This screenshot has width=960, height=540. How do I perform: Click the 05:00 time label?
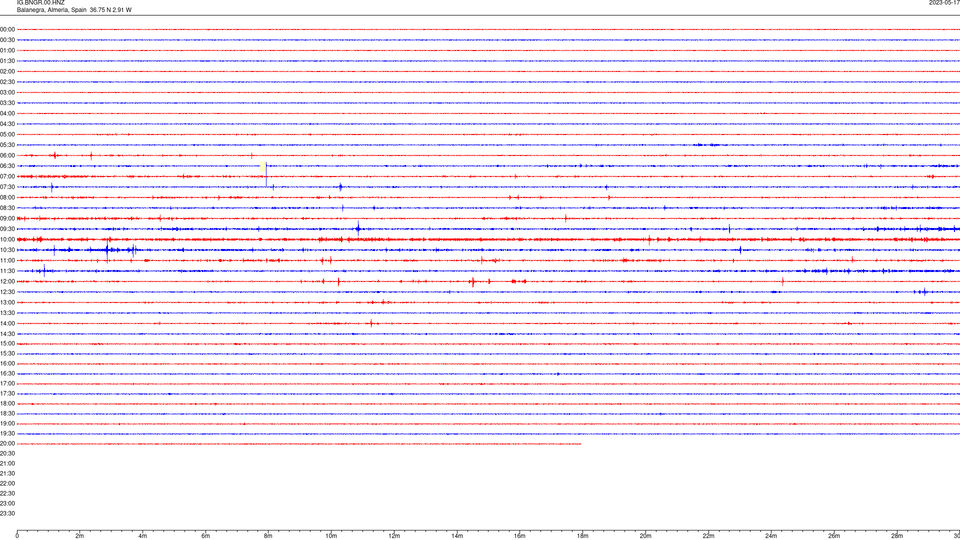(x=7, y=135)
